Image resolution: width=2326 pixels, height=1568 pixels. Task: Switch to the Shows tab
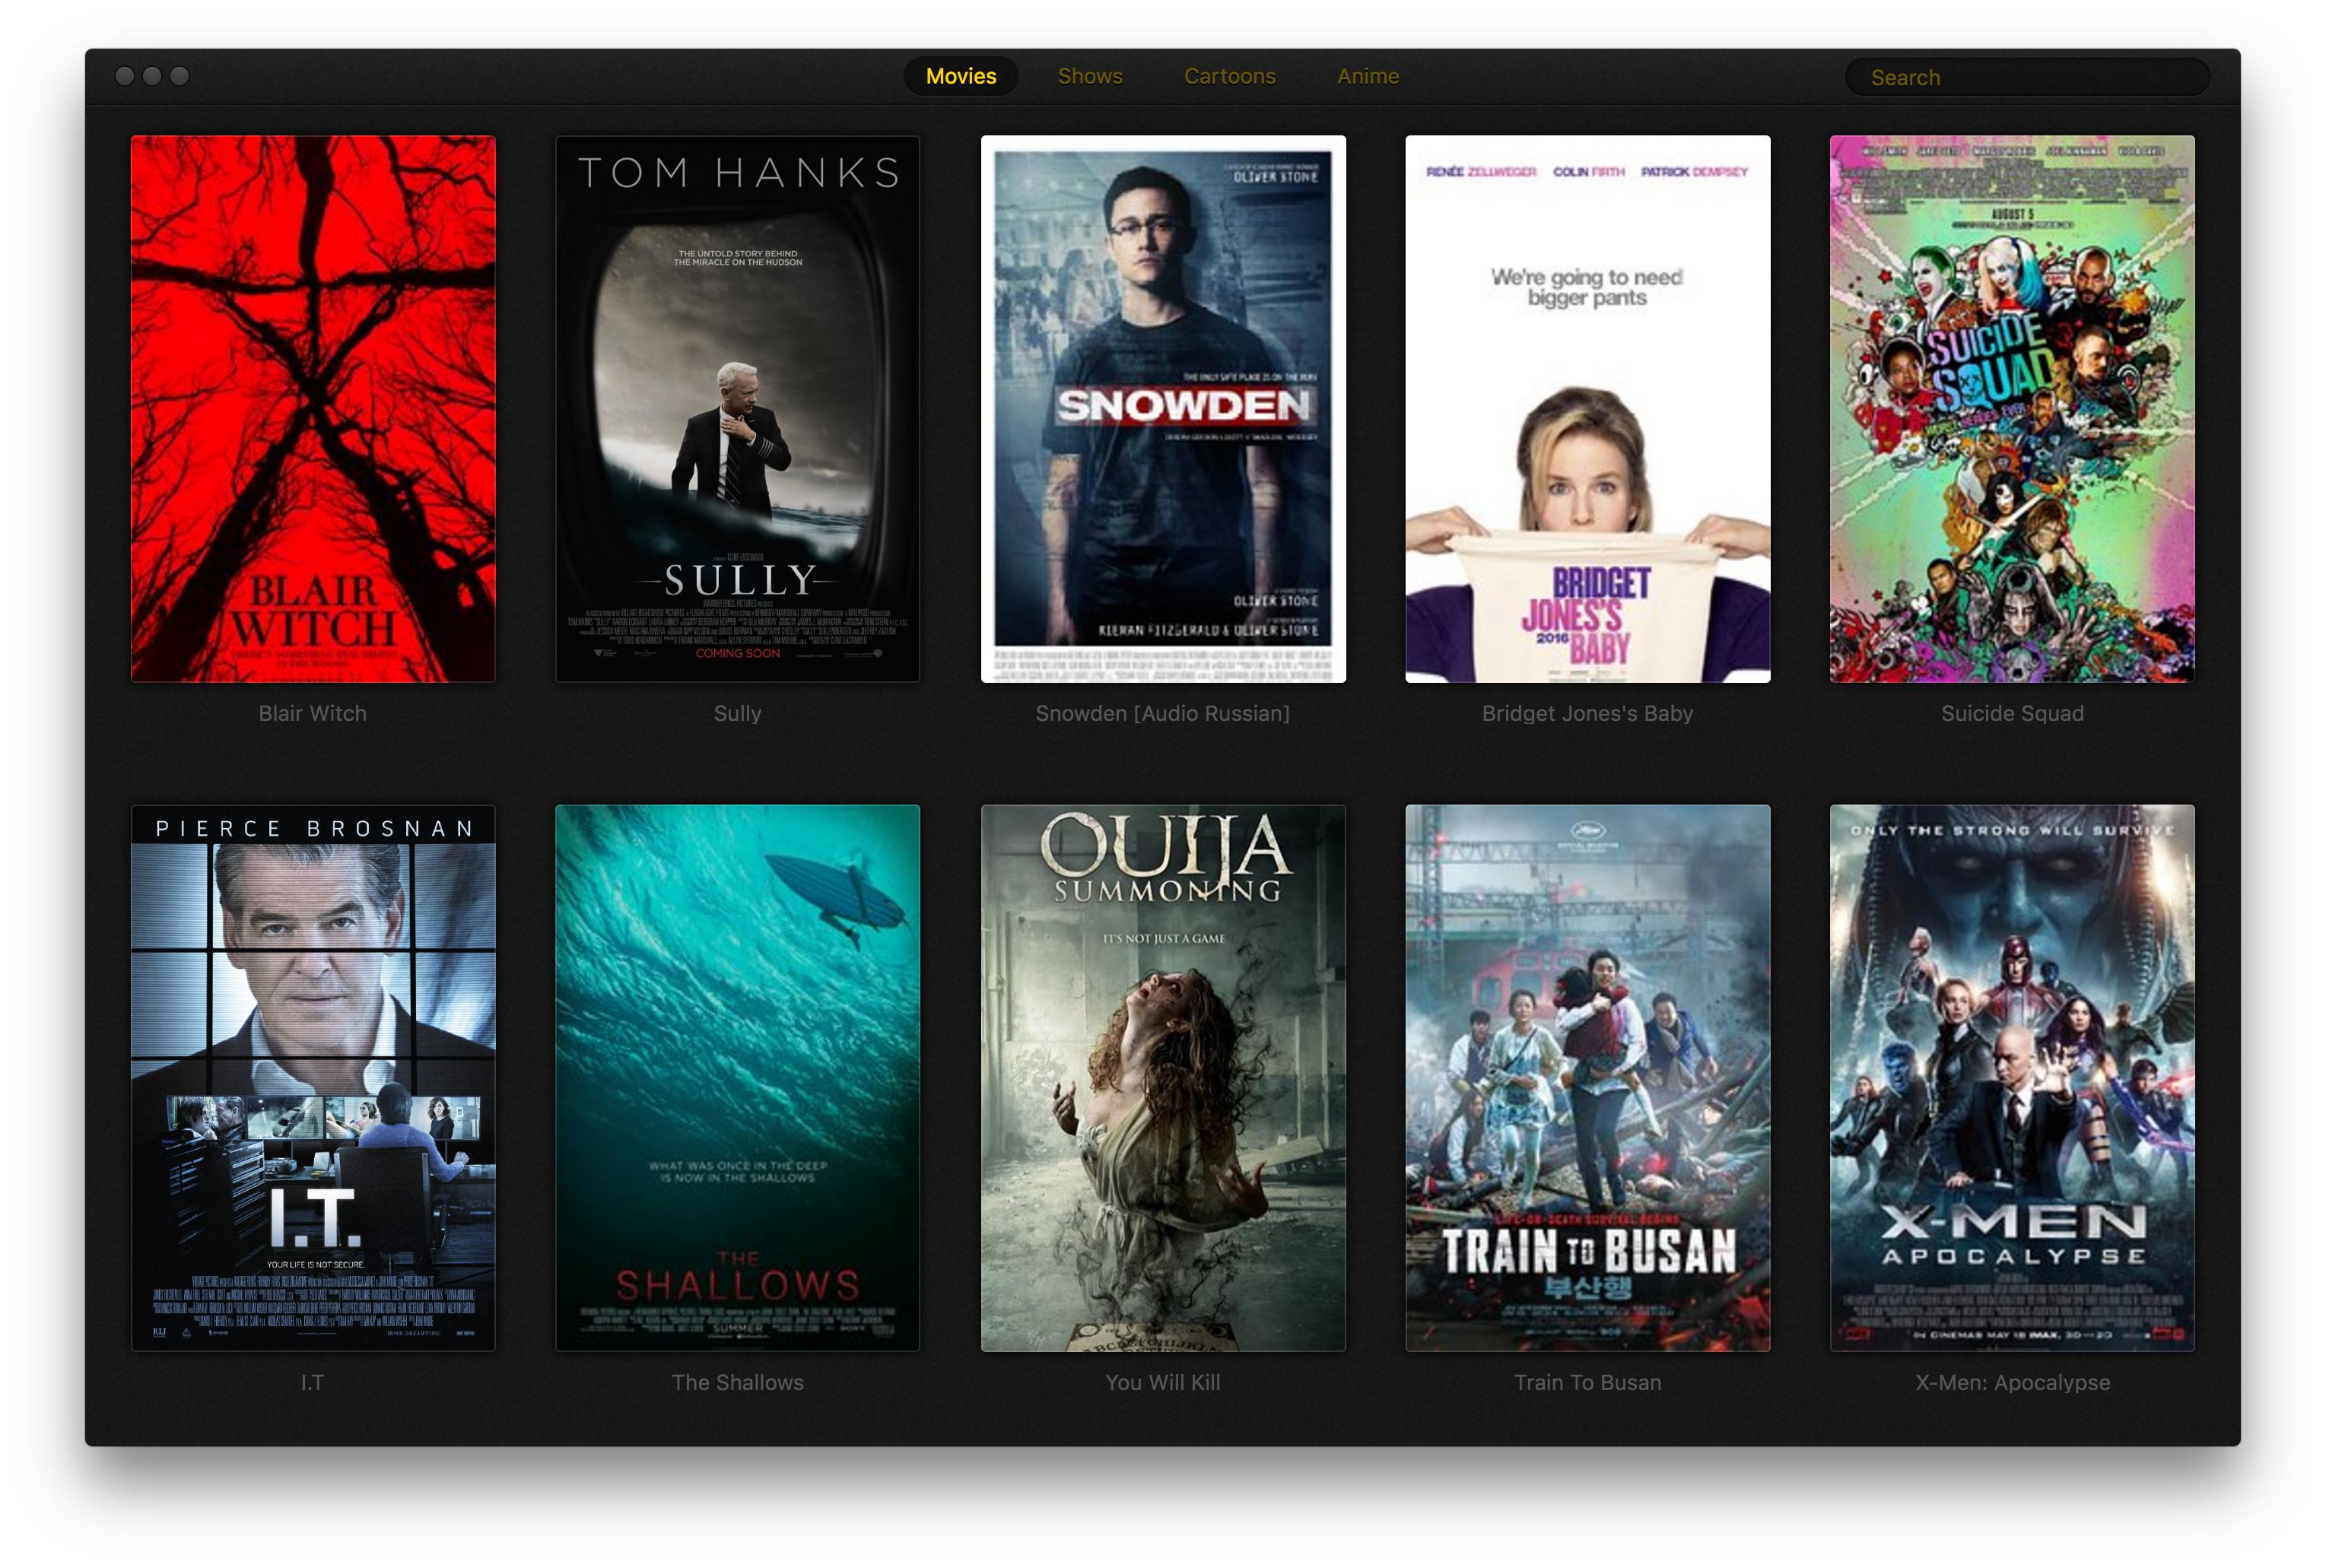(1089, 76)
